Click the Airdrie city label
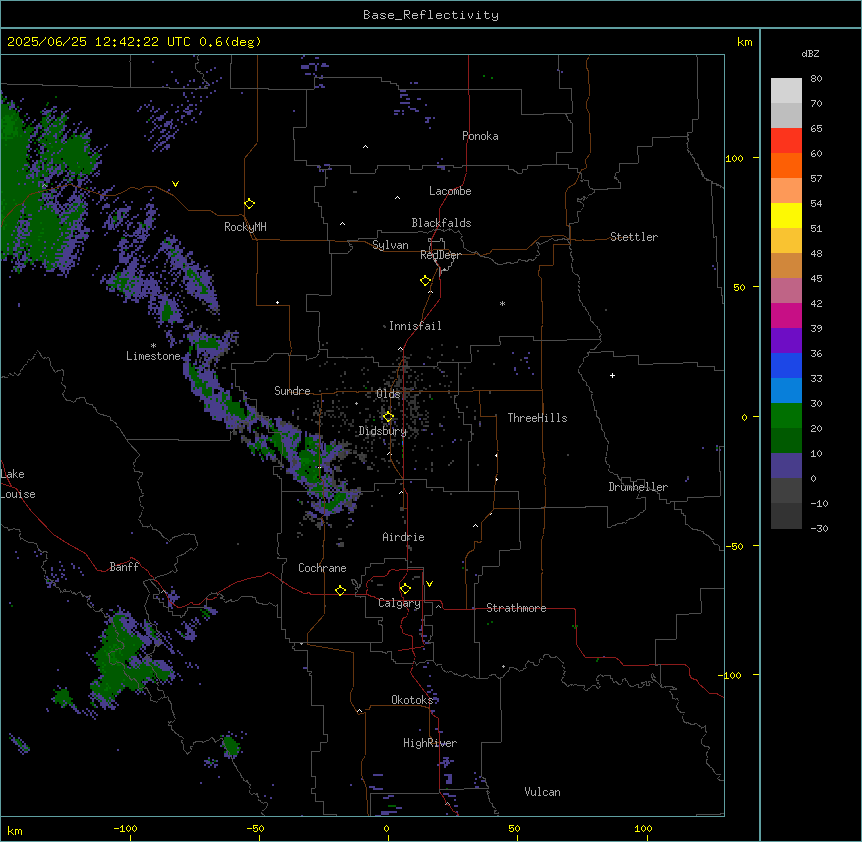 [404, 537]
